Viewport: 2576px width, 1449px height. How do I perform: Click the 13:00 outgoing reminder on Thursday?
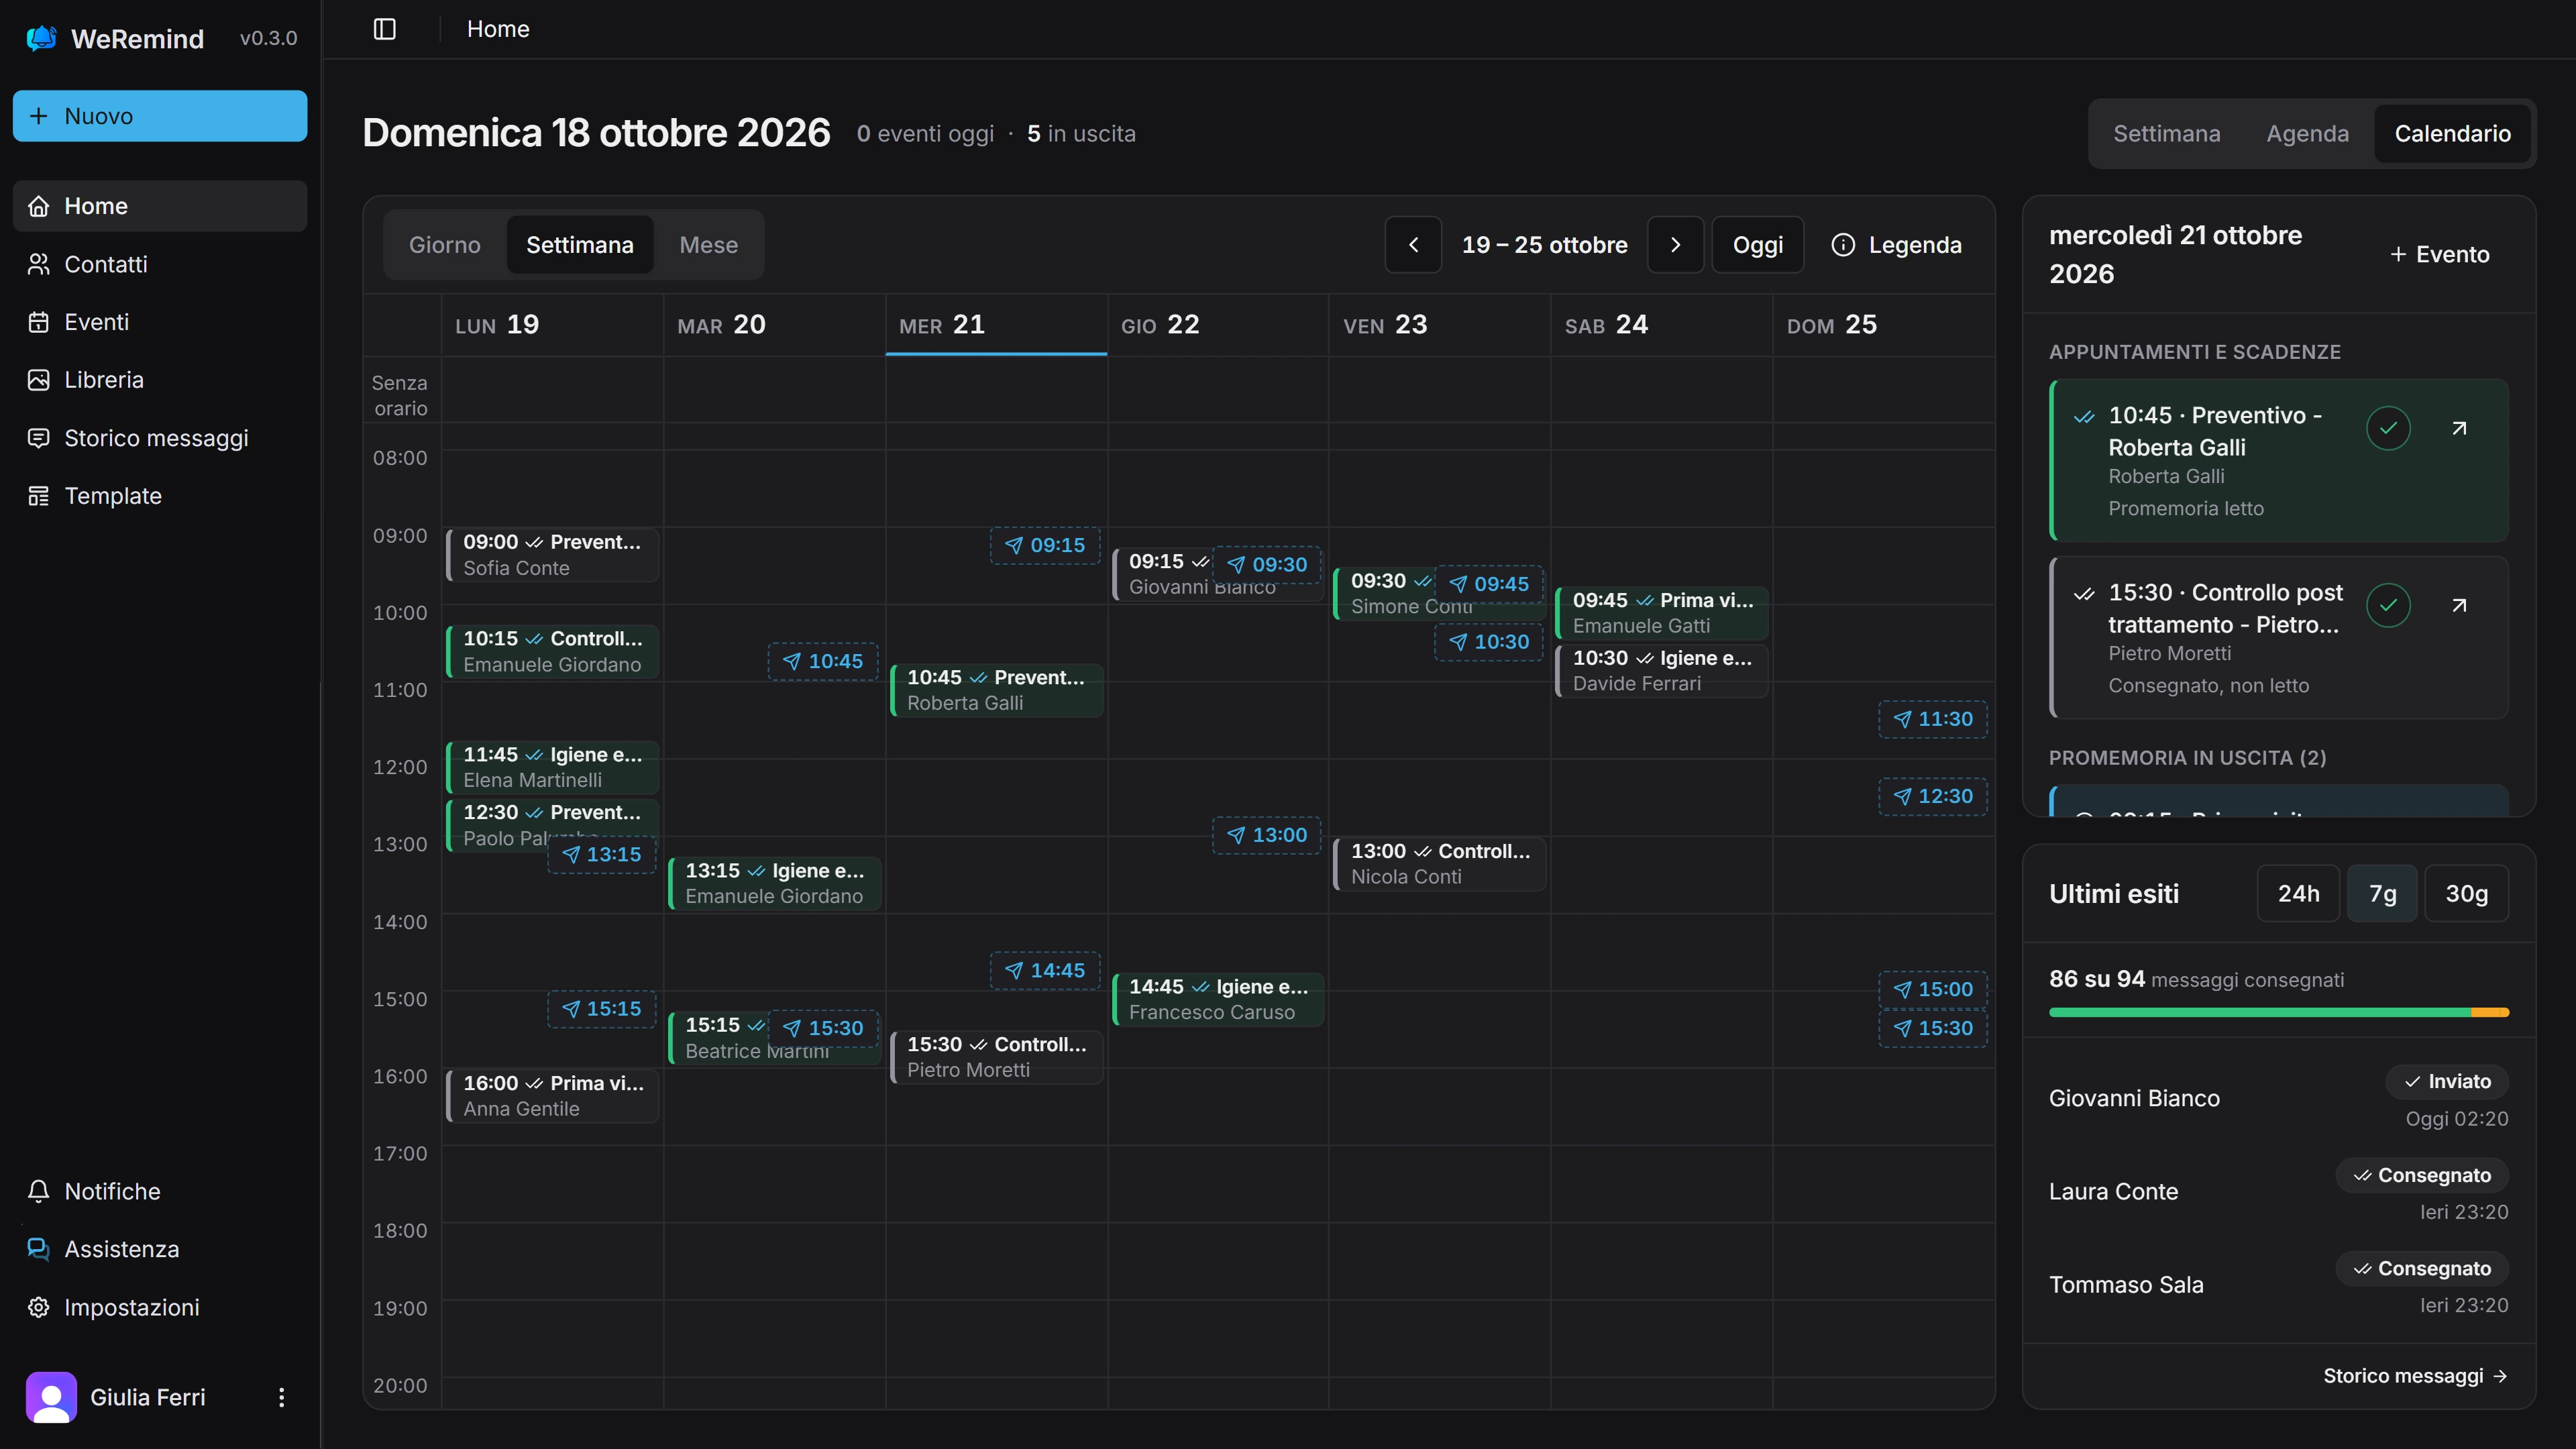pyautogui.click(x=1267, y=836)
